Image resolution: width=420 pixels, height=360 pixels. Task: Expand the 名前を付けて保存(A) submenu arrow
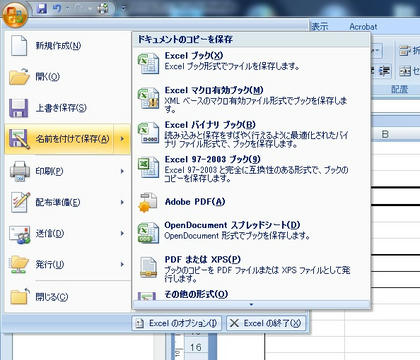click(x=122, y=139)
